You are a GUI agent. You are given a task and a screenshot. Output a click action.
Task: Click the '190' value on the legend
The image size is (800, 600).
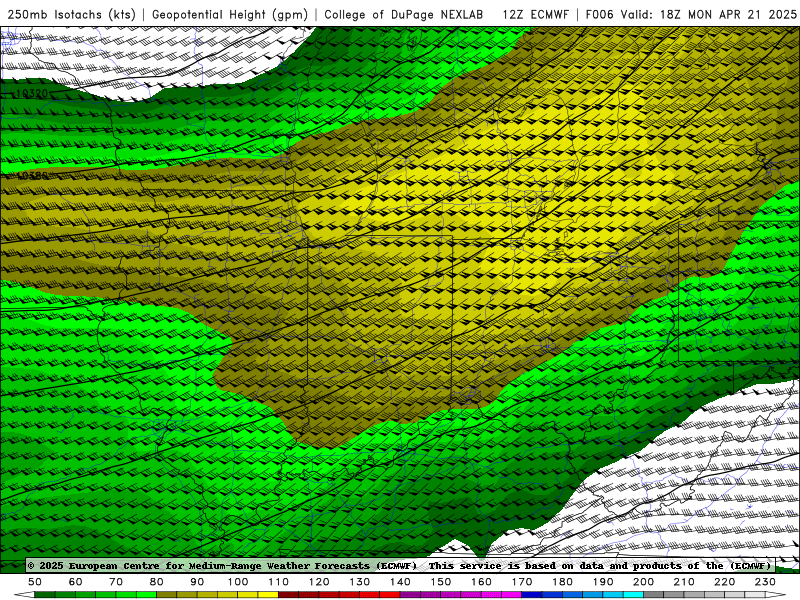click(603, 582)
